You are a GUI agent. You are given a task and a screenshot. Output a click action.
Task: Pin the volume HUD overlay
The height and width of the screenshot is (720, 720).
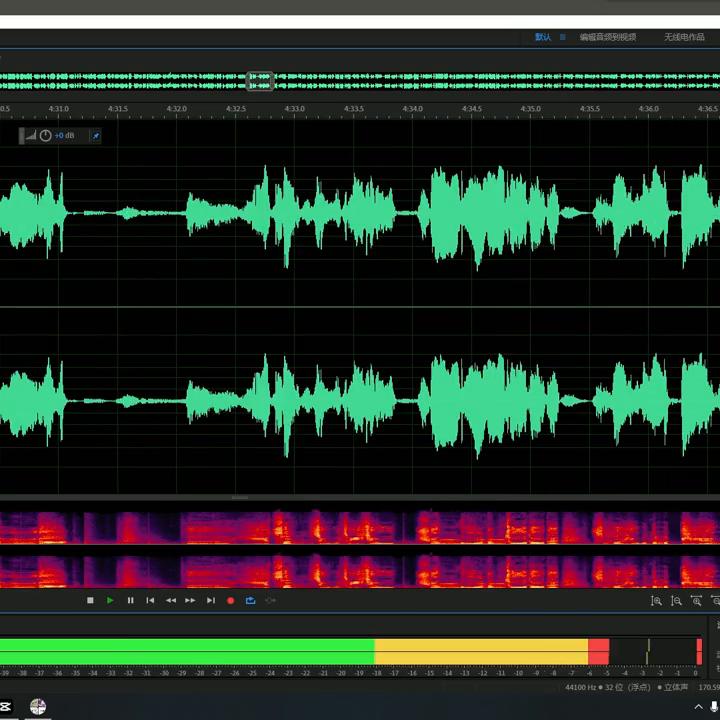click(x=96, y=135)
